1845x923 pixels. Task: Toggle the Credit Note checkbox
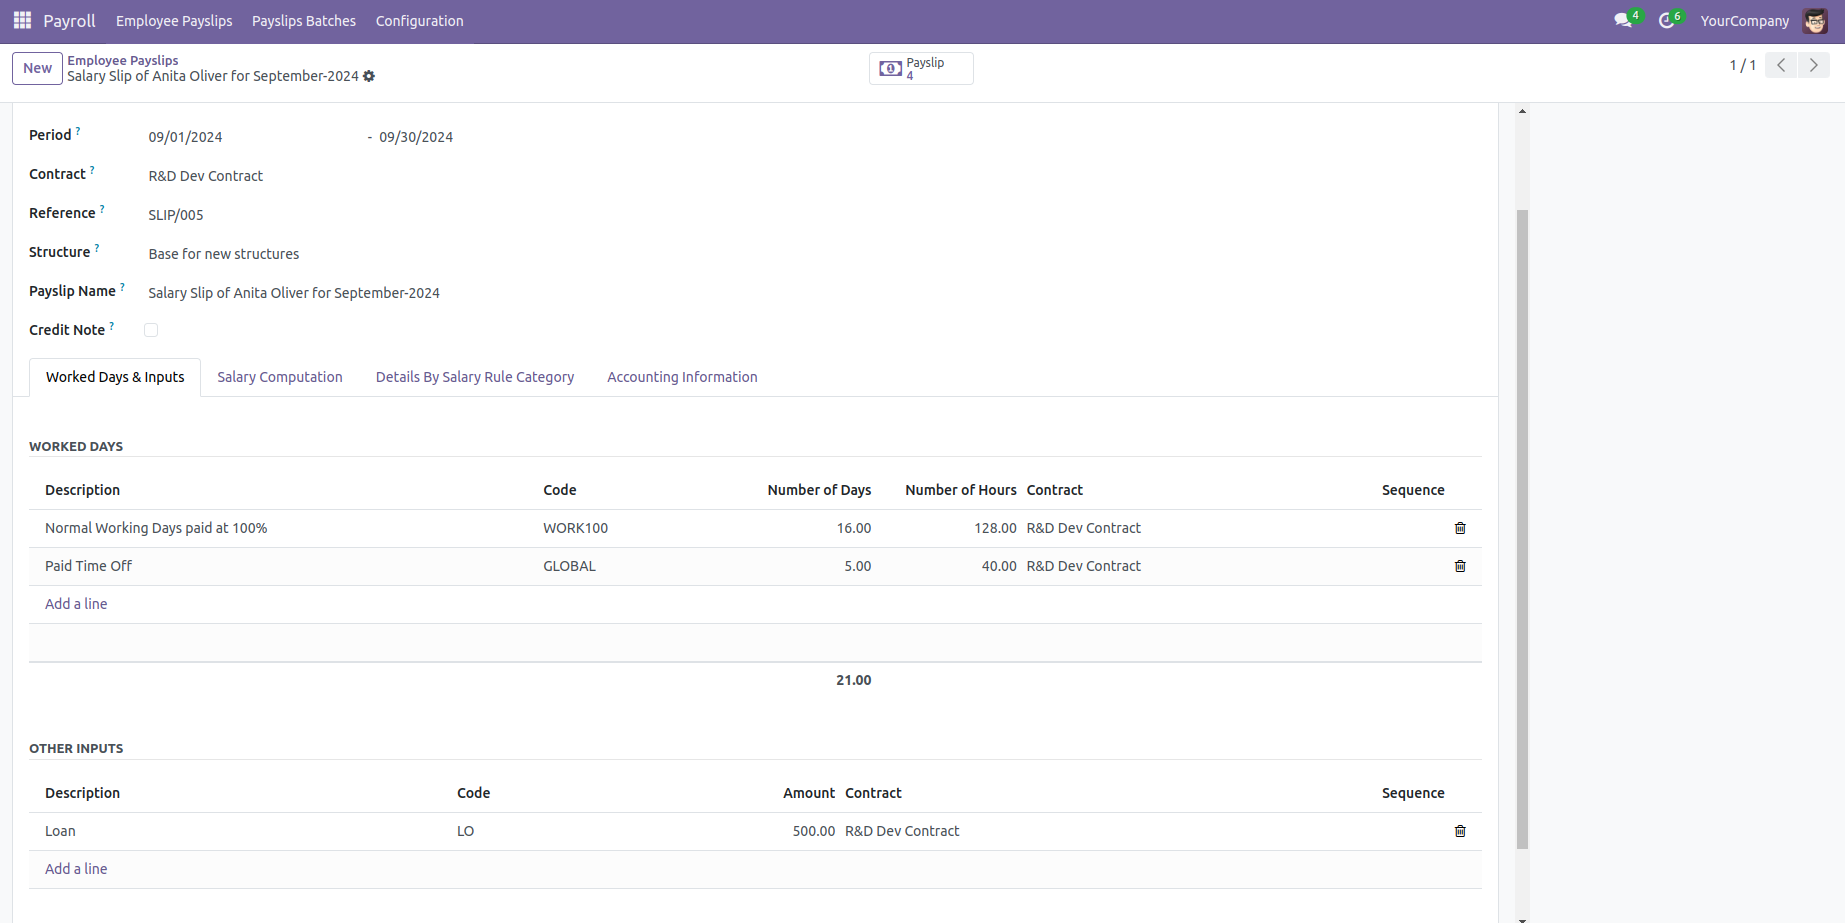[151, 330]
